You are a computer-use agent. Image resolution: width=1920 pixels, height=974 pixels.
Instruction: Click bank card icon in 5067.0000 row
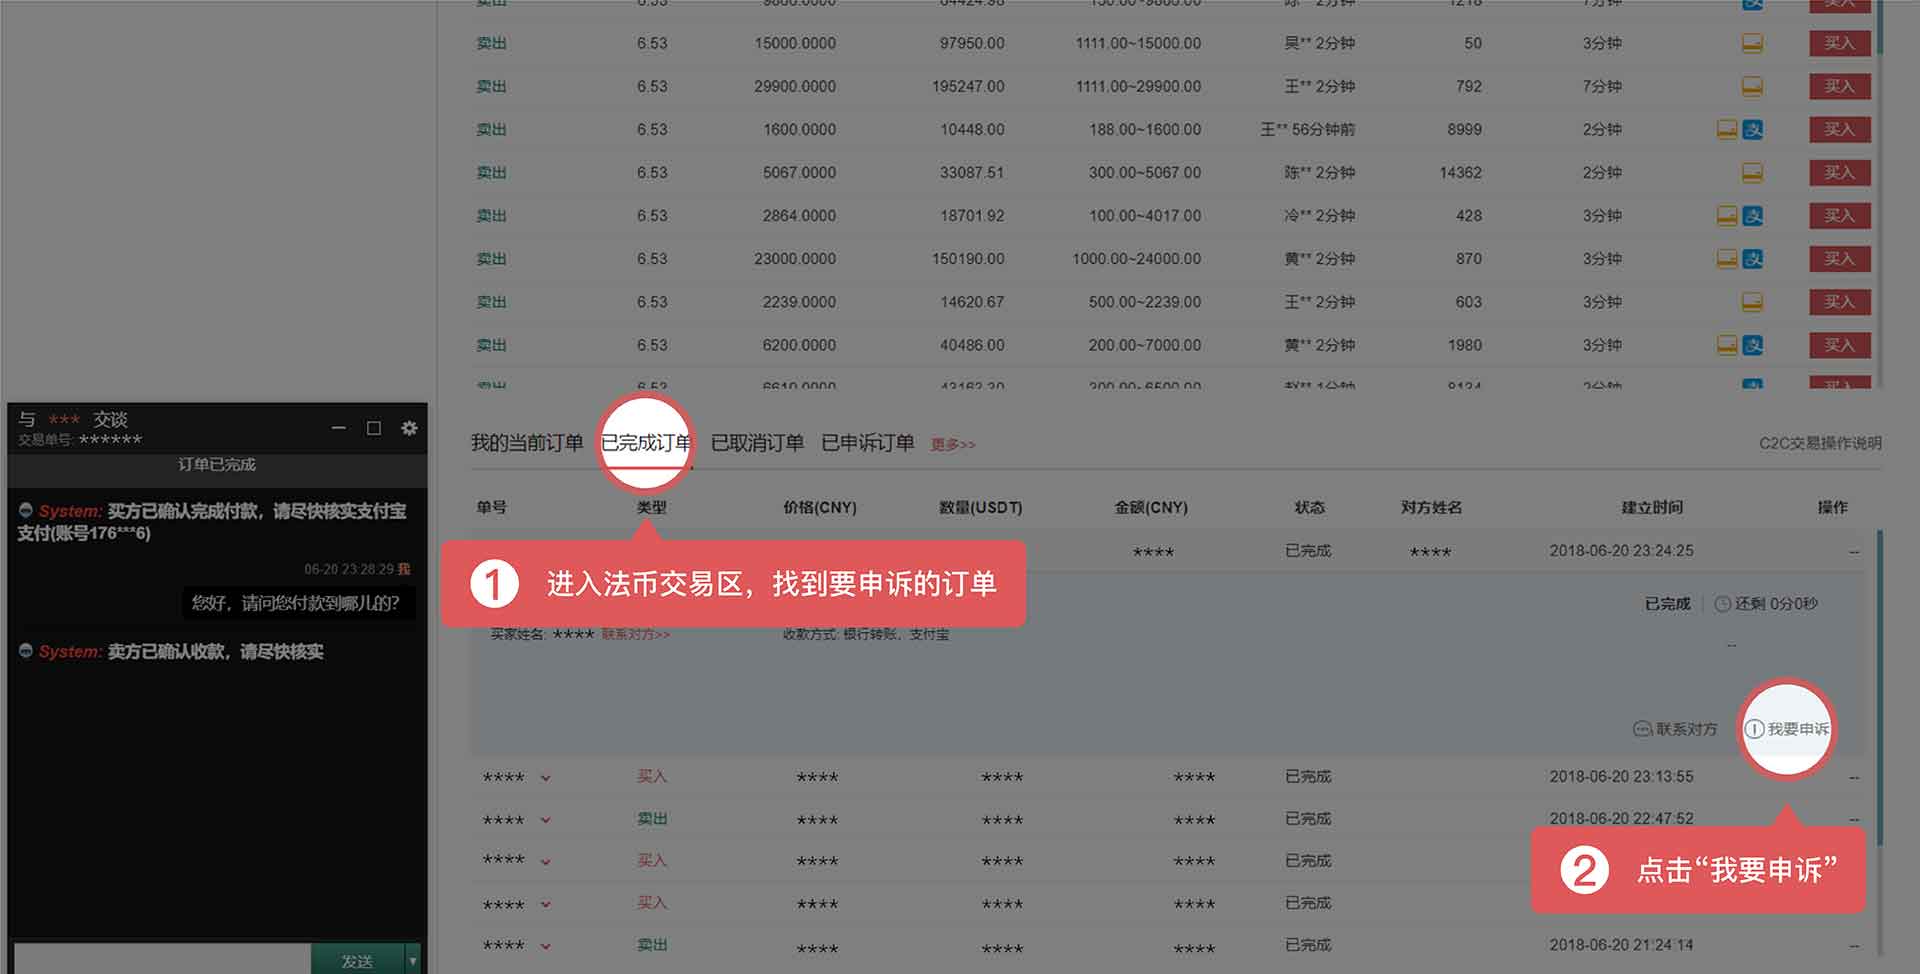[x=1752, y=172]
